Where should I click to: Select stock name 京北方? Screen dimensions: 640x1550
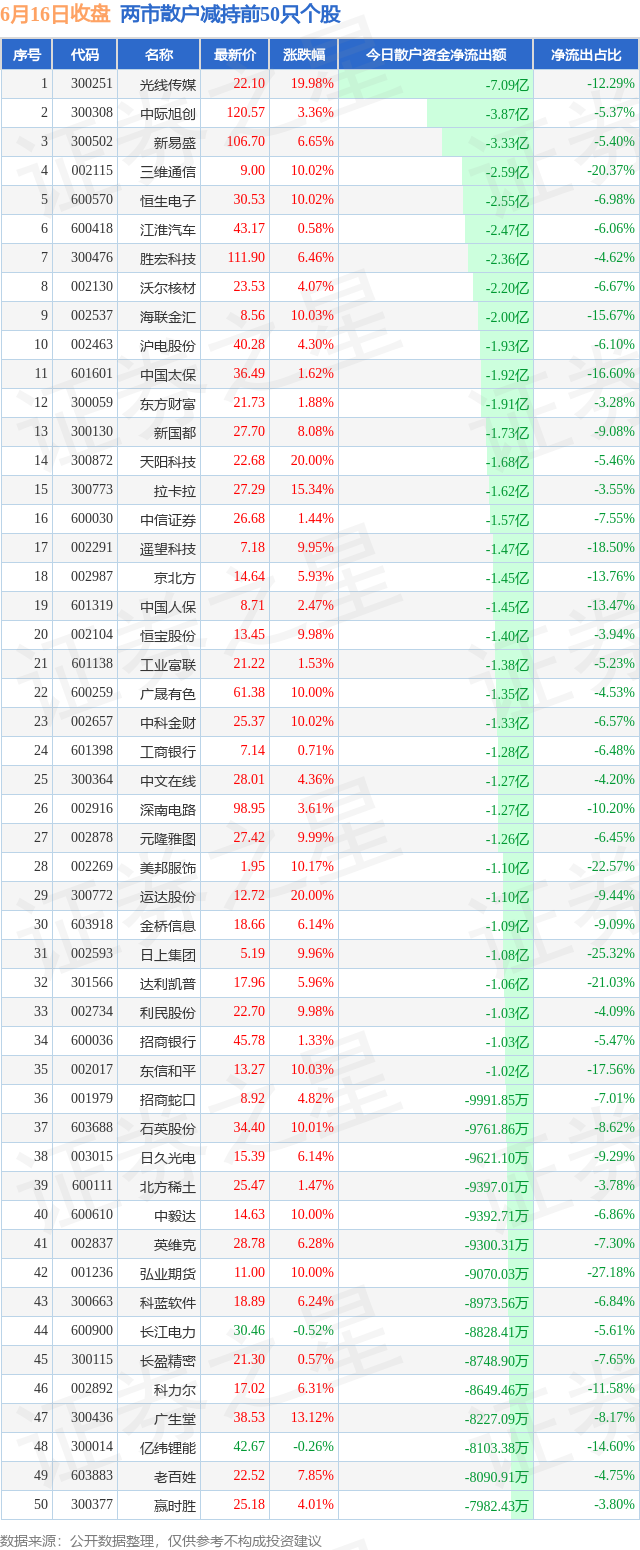175,577
